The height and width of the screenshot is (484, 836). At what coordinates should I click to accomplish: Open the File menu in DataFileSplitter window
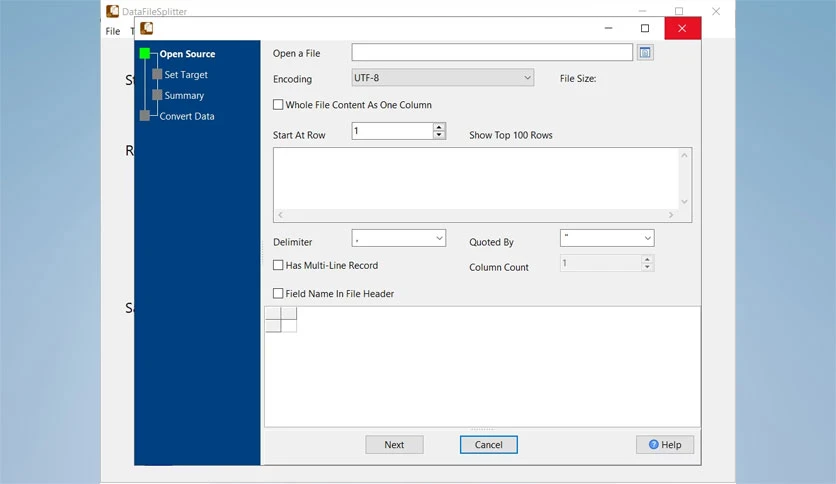112,31
